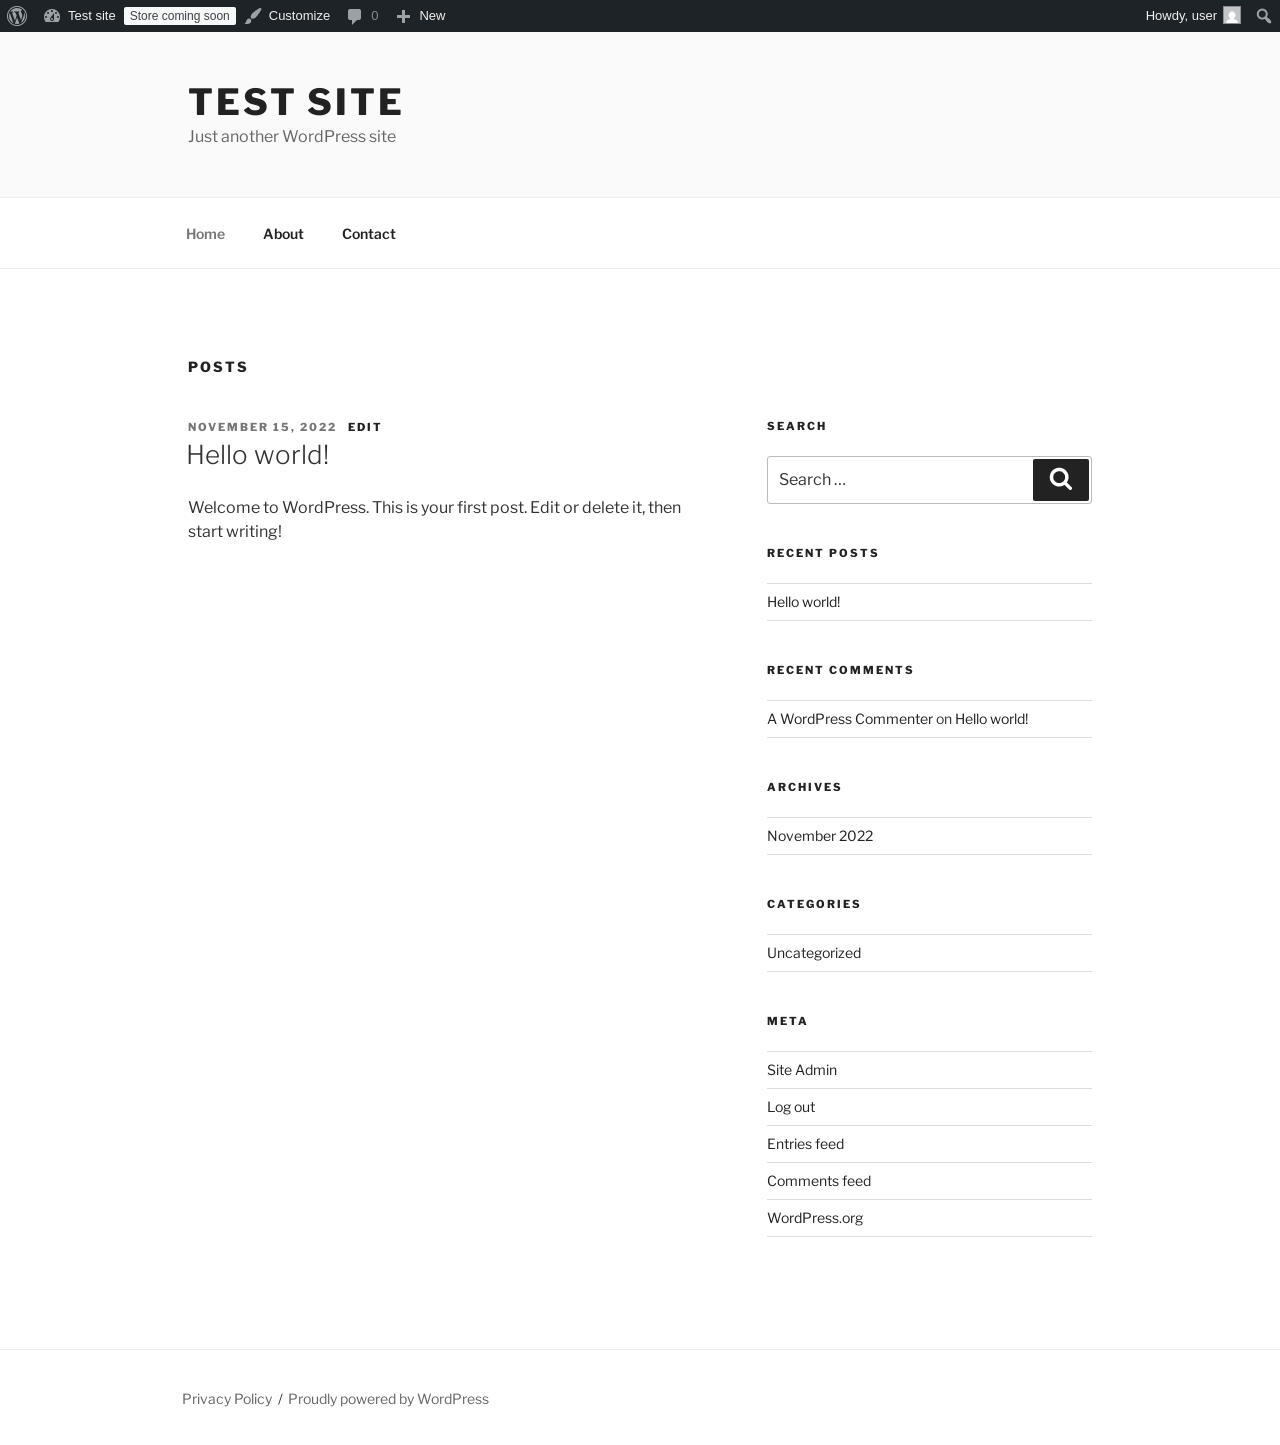
Task: Click the user avatar in admin bar
Action: point(1232,16)
